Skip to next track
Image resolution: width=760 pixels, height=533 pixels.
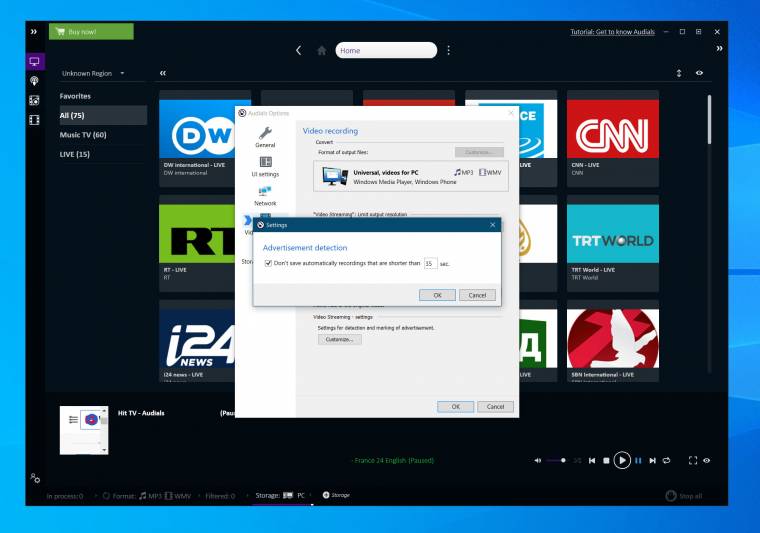tap(652, 460)
